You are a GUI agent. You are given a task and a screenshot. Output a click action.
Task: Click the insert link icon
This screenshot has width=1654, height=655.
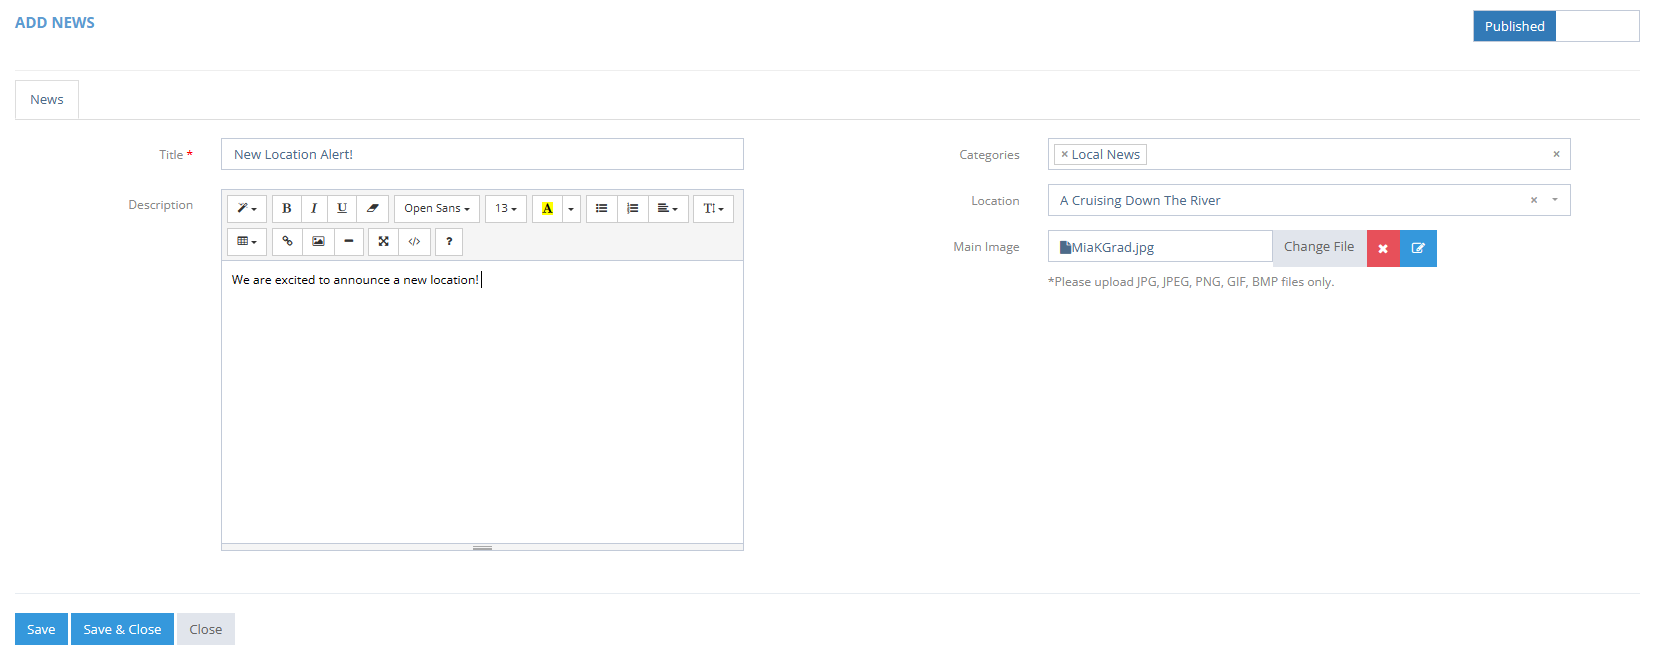point(287,241)
